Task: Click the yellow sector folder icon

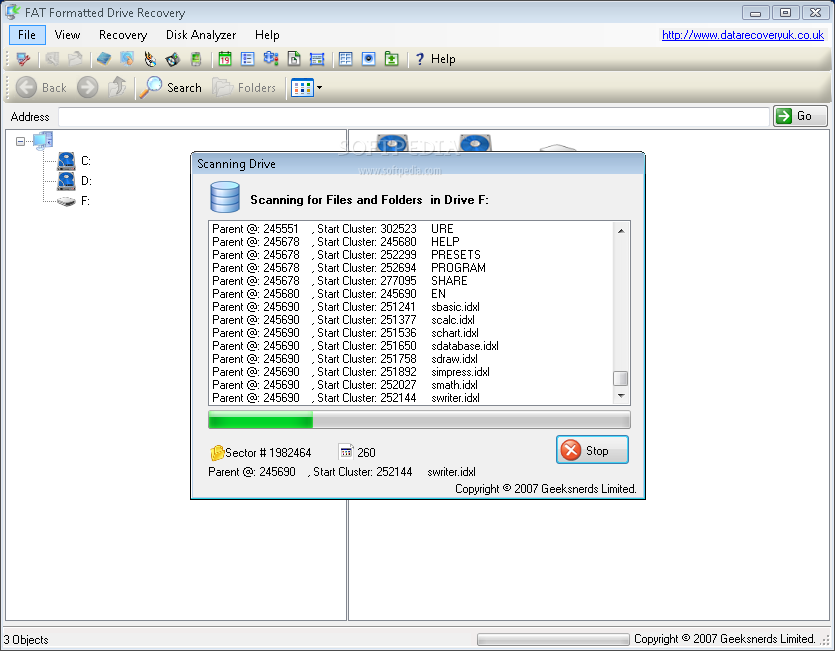Action: point(217,453)
